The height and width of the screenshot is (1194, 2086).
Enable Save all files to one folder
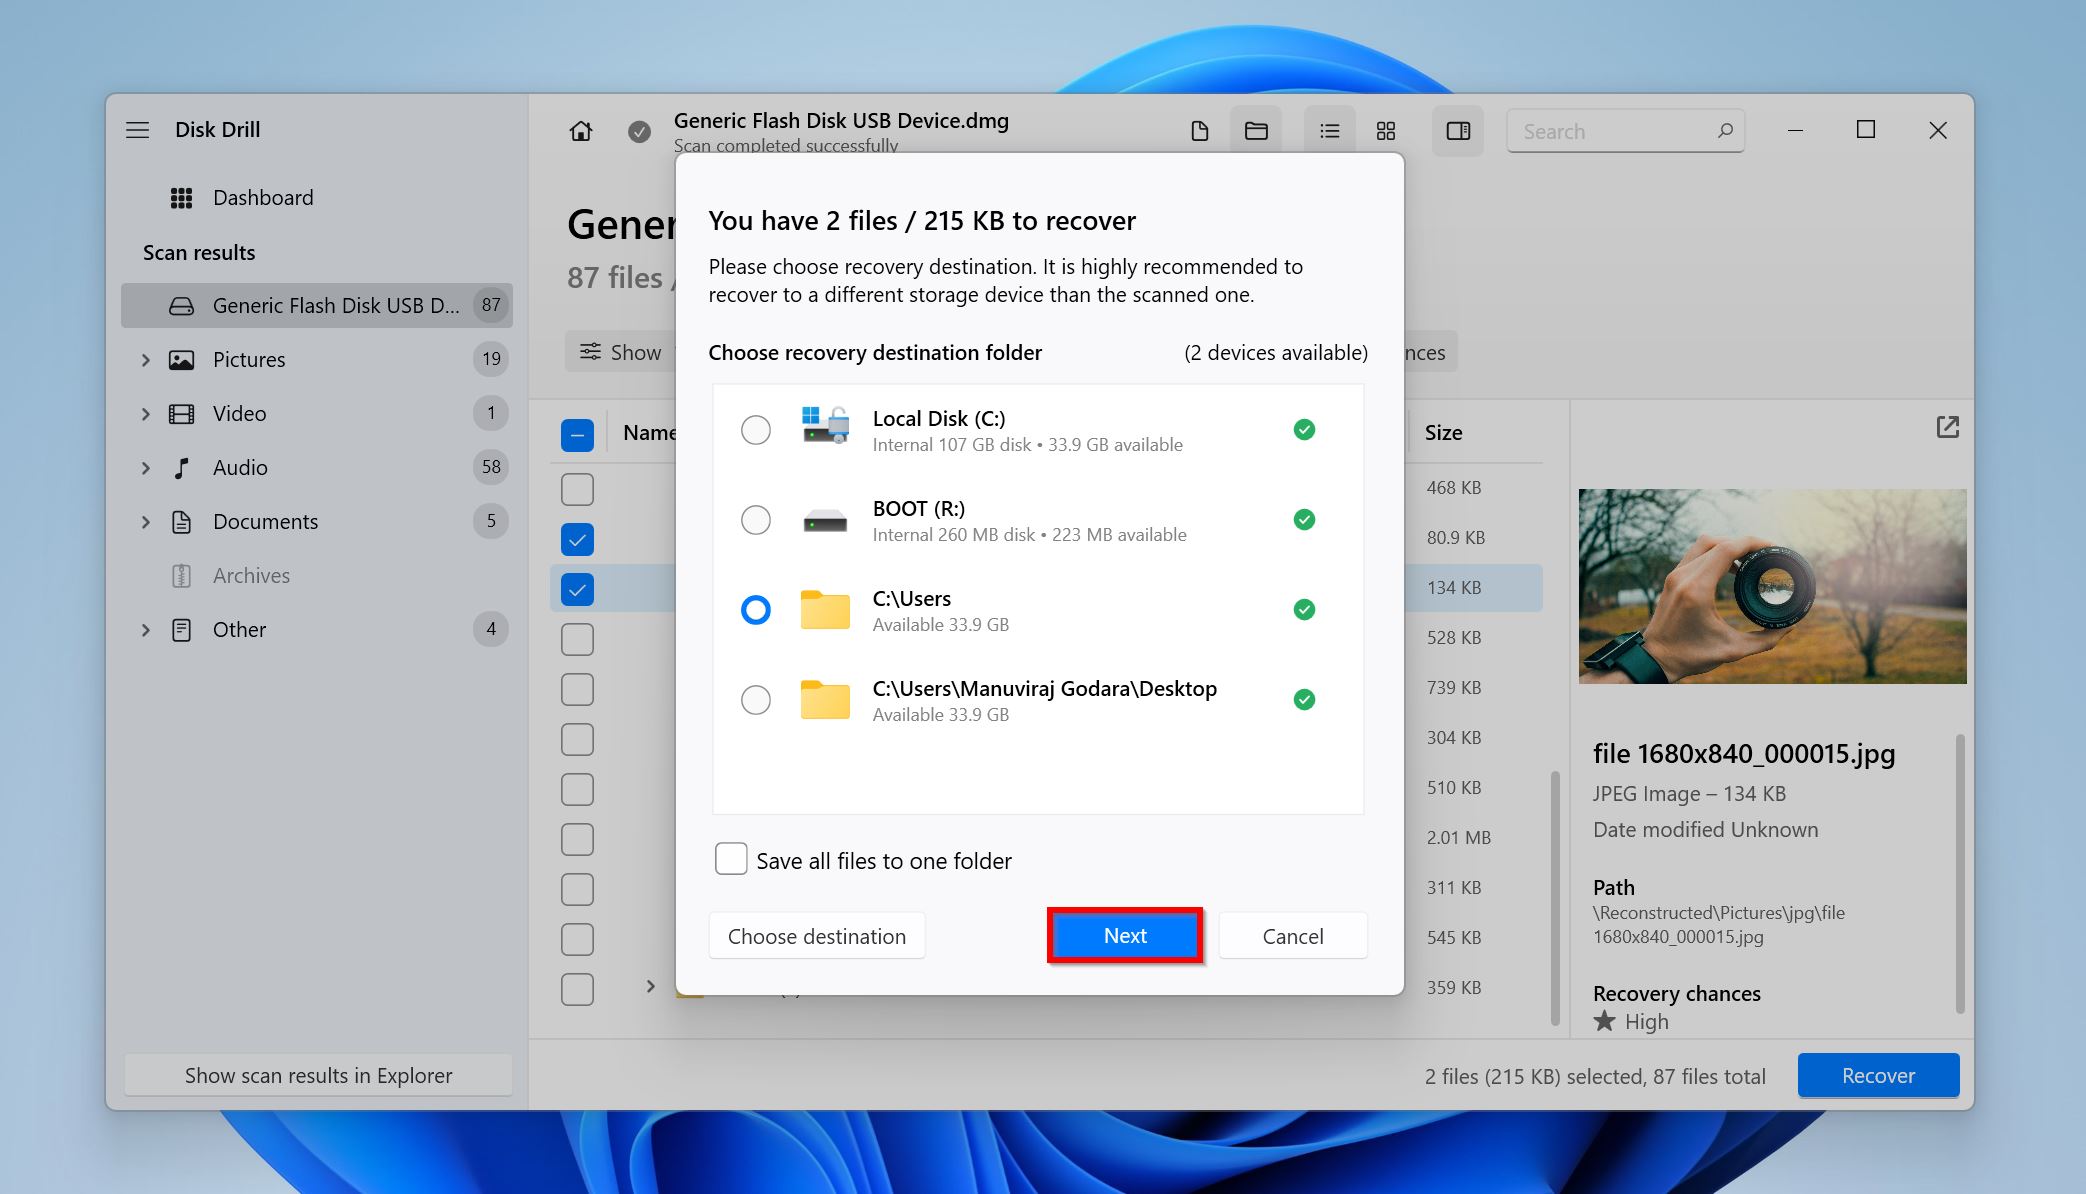pyautogui.click(x=731, y=860)
